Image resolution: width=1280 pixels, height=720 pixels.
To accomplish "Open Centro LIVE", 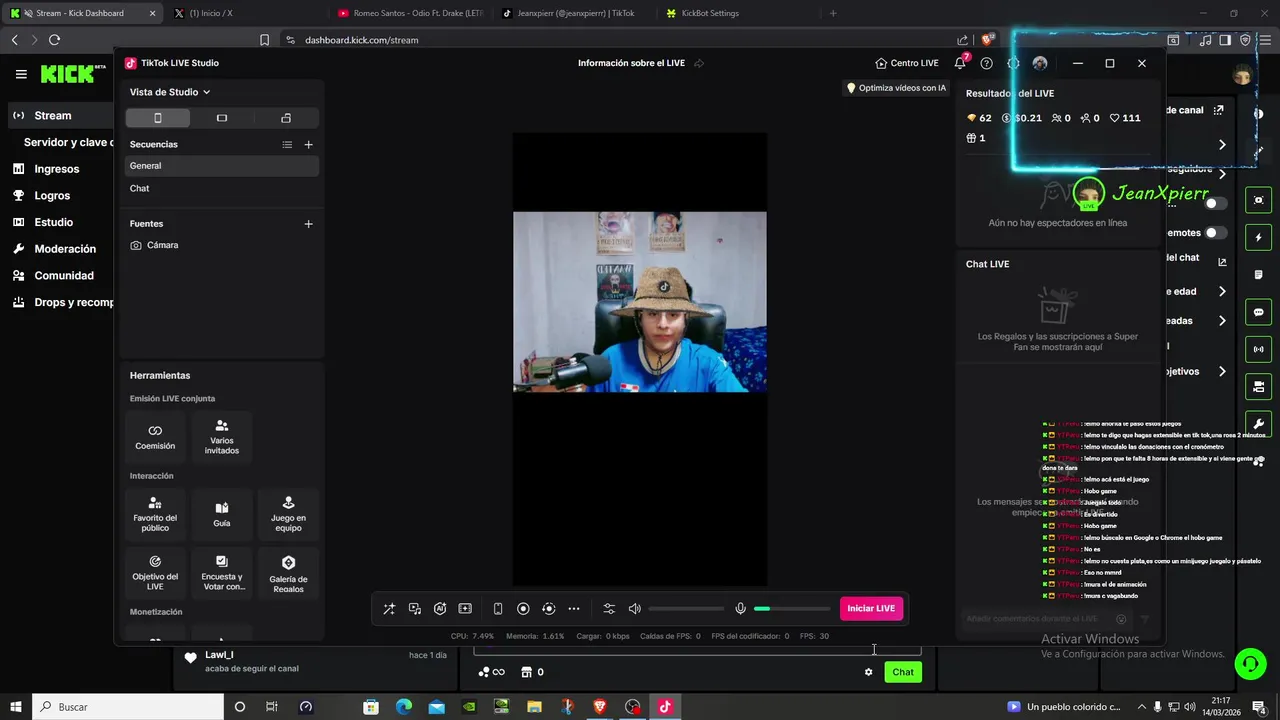I will [x=907, y=63].
